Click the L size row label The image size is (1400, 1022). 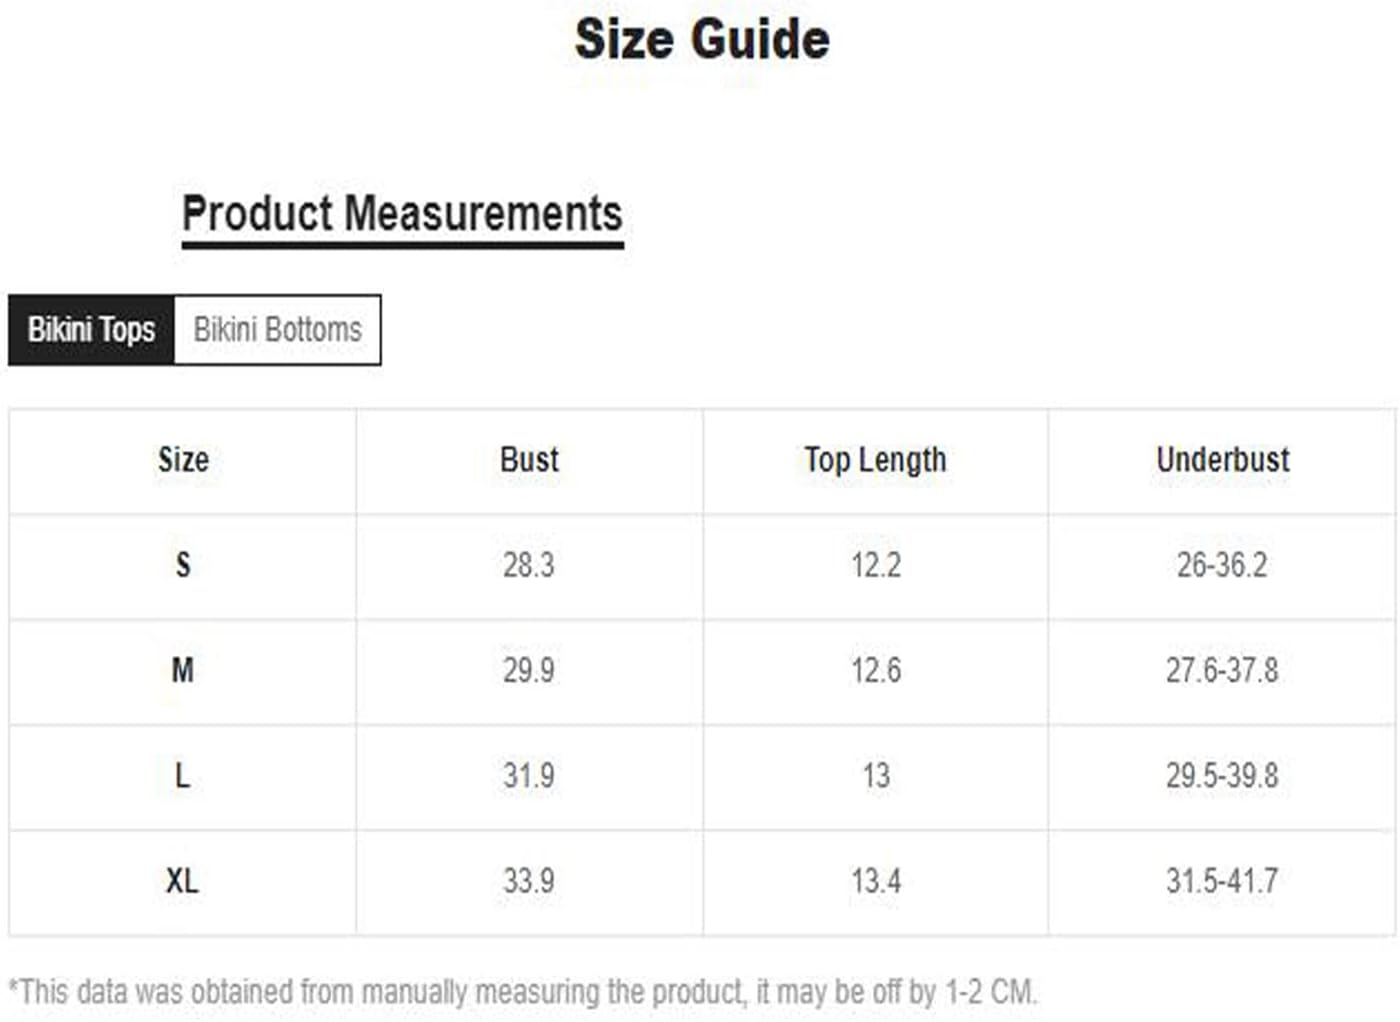[183, 776]
